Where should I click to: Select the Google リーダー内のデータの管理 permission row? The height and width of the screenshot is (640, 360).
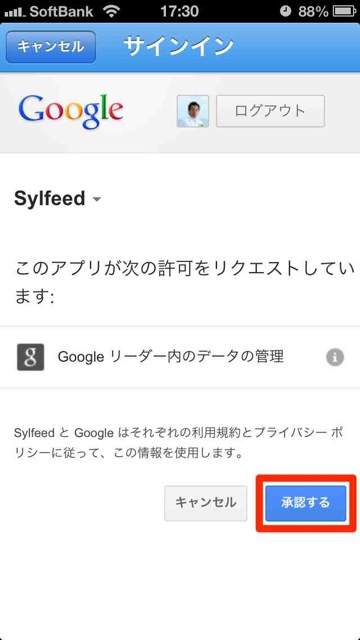click(180, 357)
